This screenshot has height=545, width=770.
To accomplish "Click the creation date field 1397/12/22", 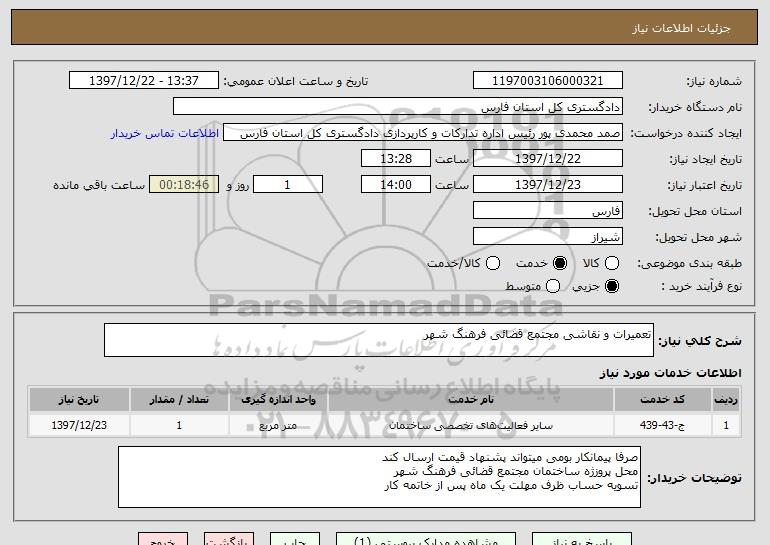I will tap(548, 159).
